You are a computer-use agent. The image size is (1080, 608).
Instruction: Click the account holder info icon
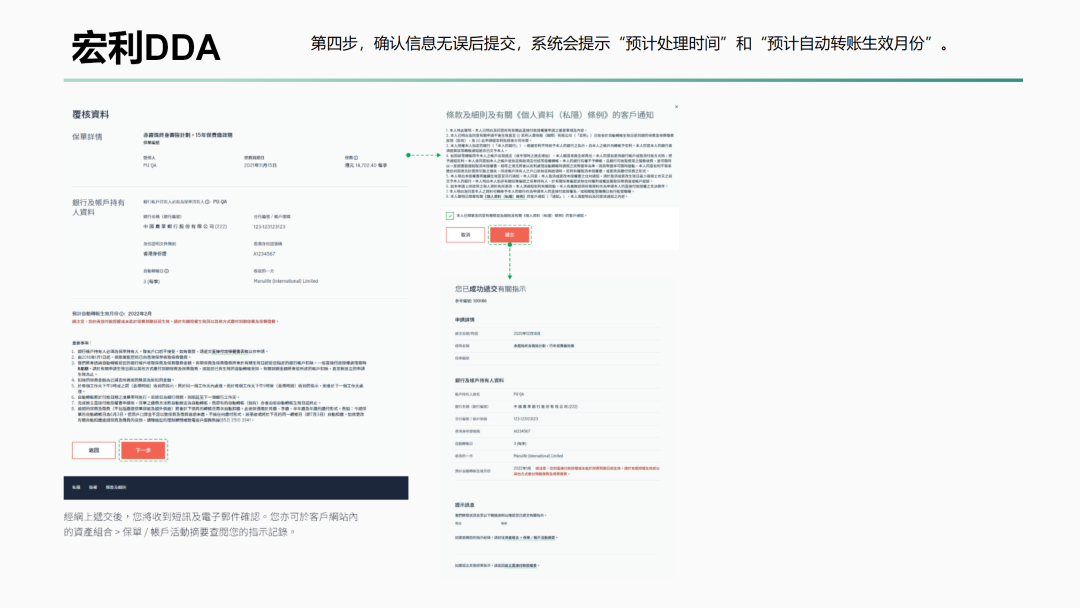pos(207,202)
